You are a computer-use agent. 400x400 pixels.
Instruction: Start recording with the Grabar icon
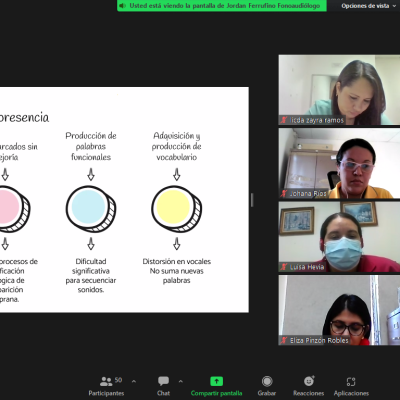pyautogui.click(x=267, y=381)
